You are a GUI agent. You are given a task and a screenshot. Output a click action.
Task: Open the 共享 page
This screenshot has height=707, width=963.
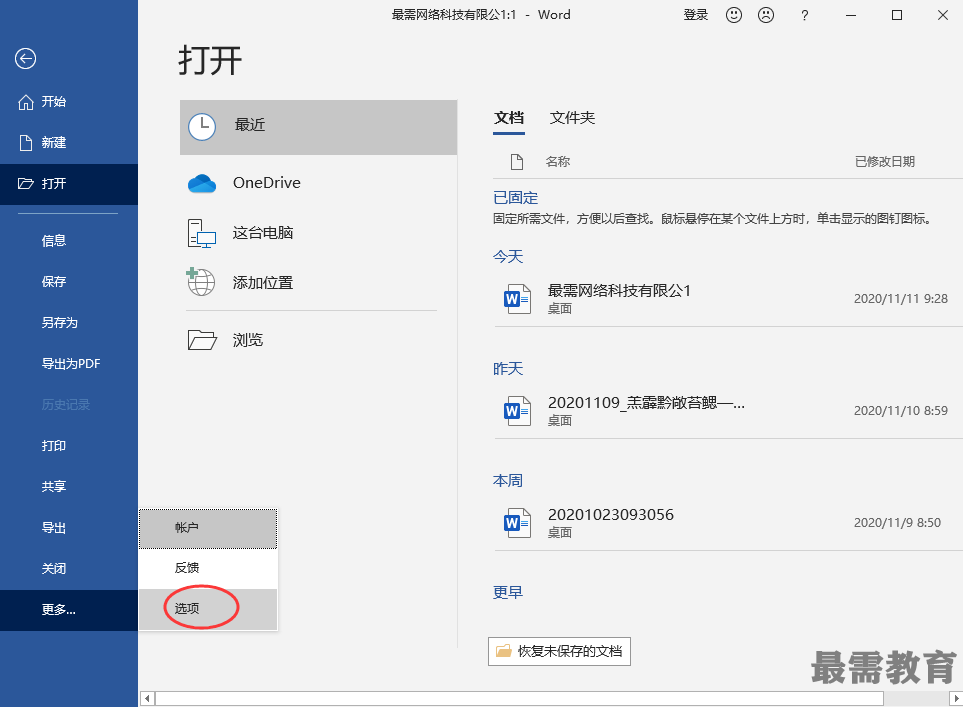69,486
